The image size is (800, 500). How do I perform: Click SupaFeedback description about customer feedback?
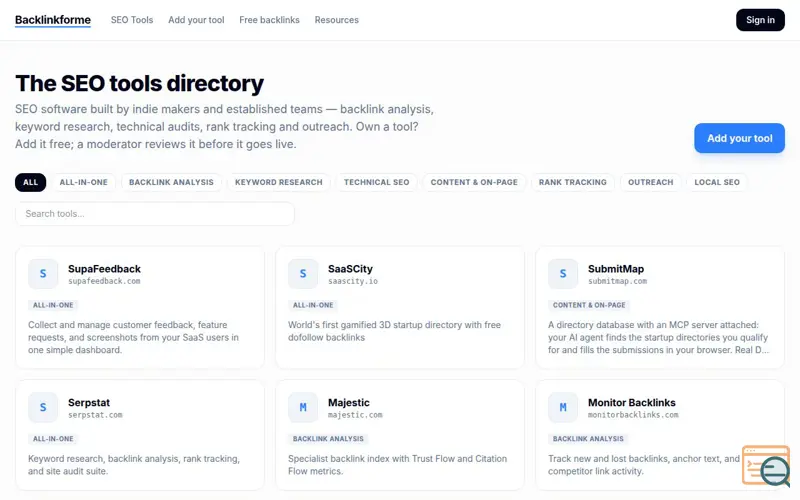[x=134, y=337]
